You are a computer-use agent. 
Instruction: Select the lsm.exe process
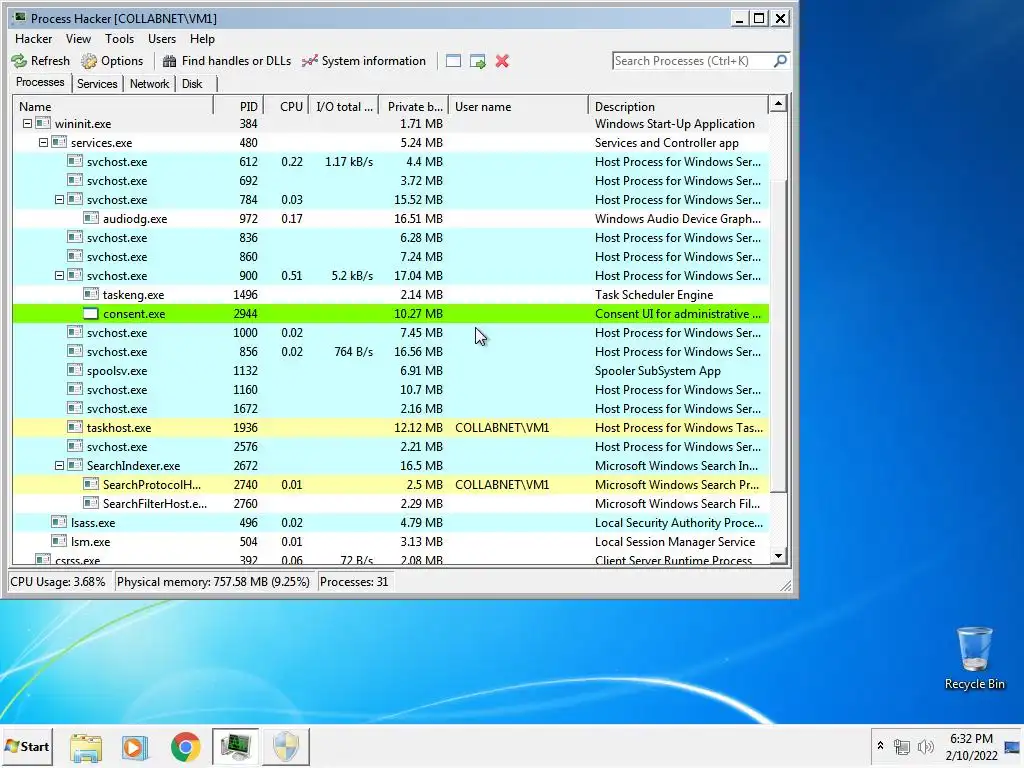coord(391,541)
